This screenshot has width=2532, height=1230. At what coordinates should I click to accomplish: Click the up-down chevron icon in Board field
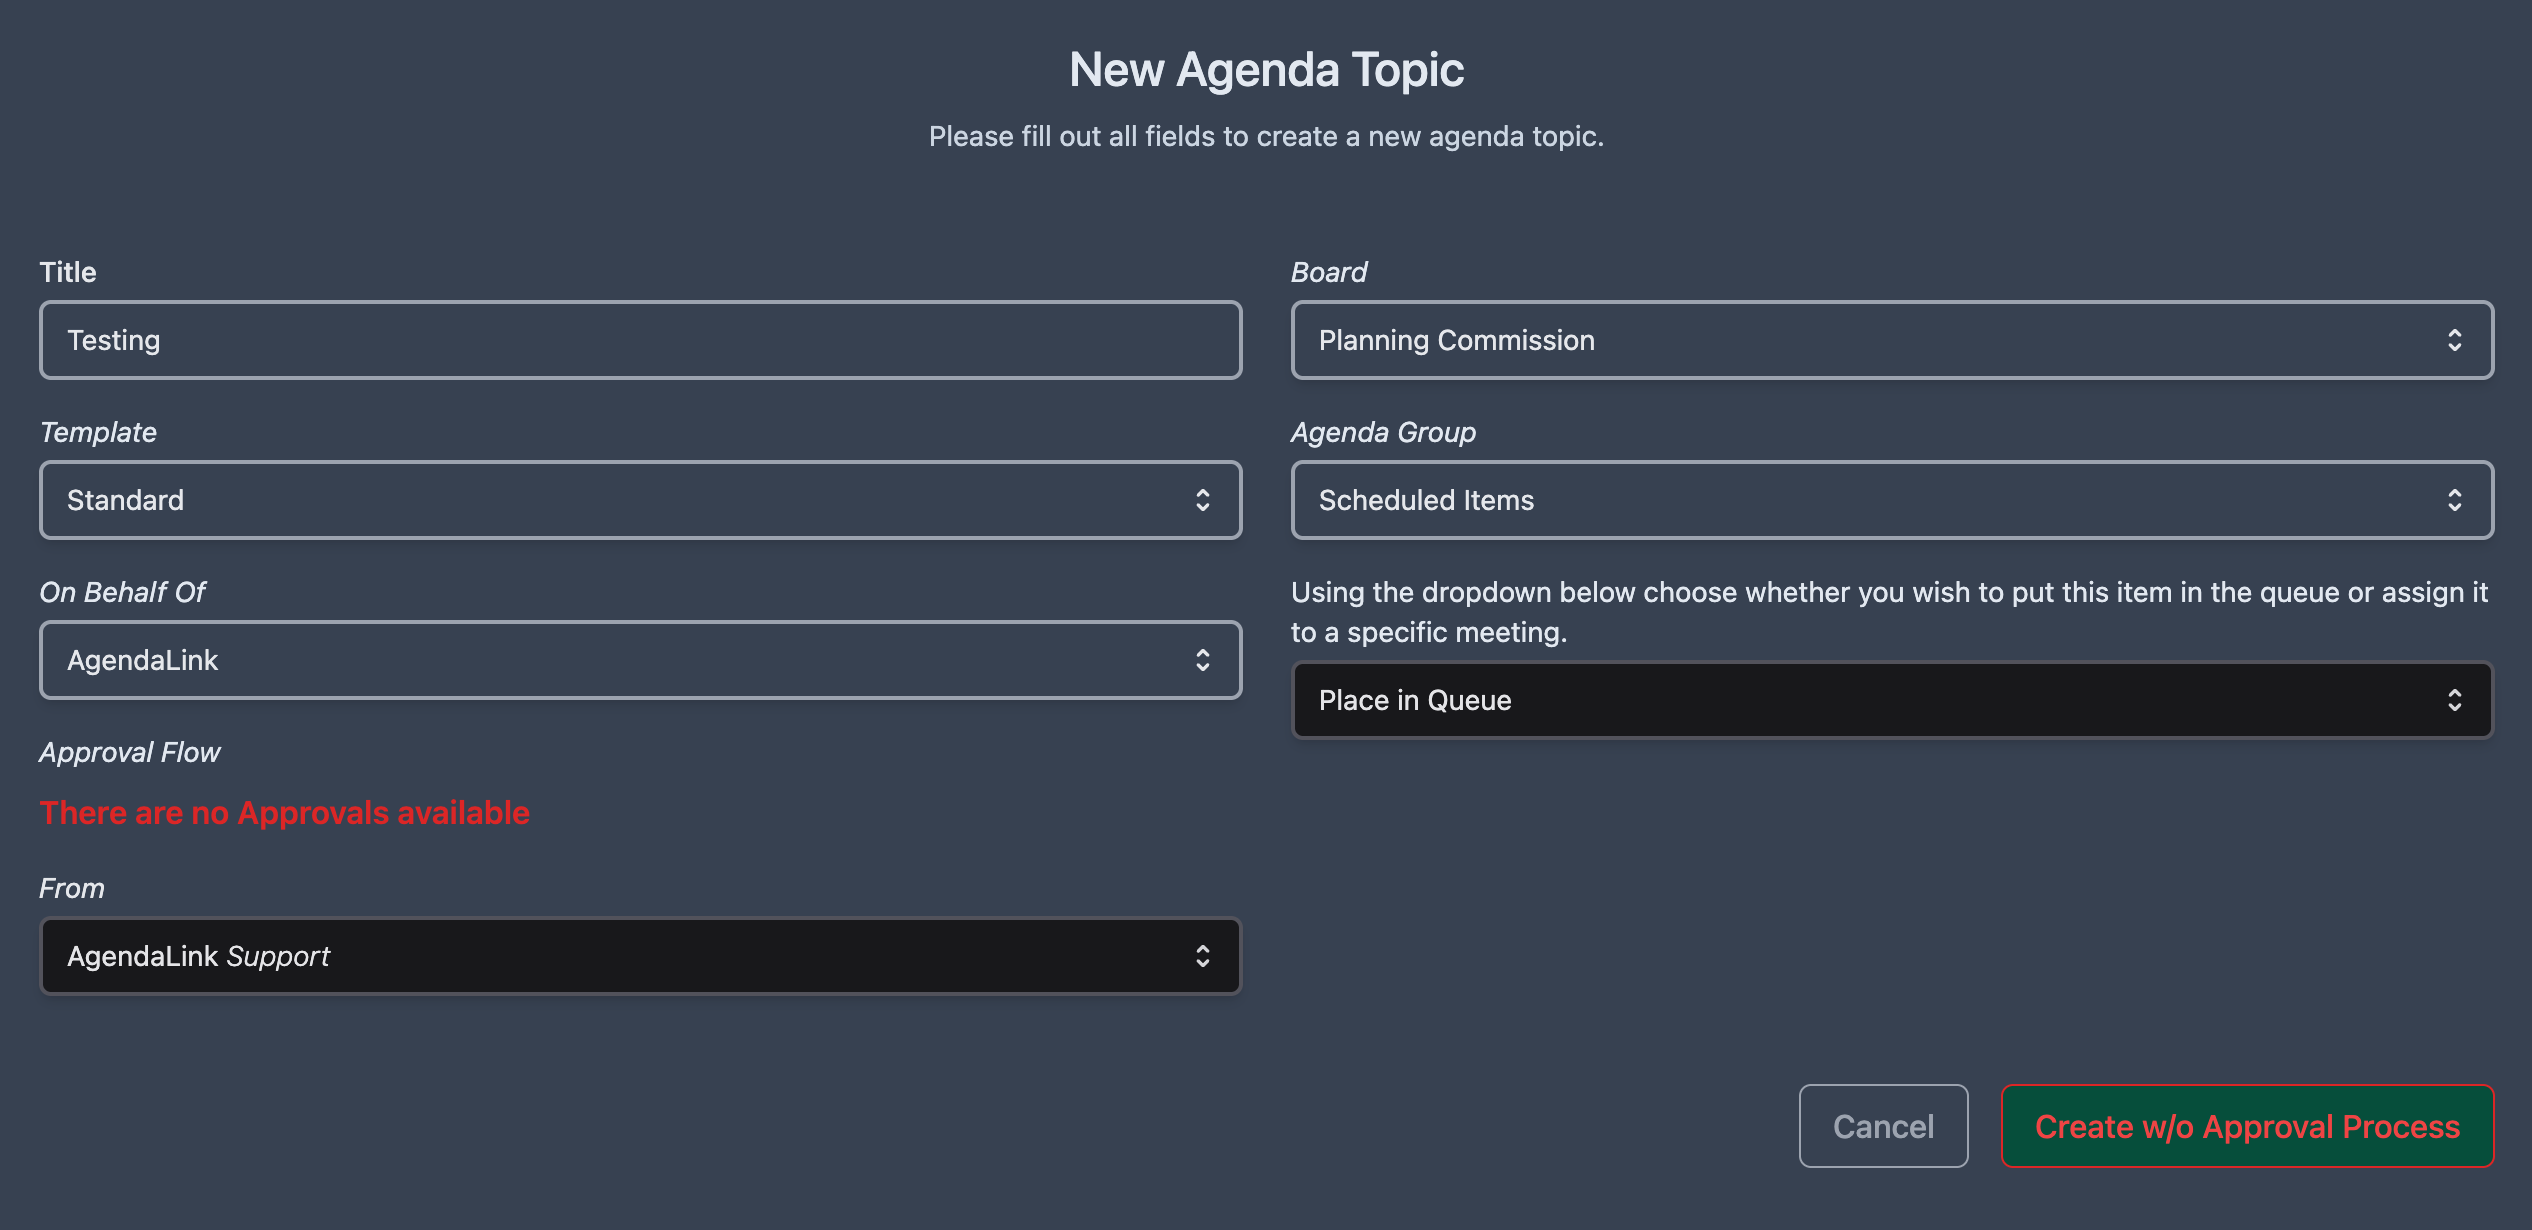pyautogui.click(x=2454, y=340)
